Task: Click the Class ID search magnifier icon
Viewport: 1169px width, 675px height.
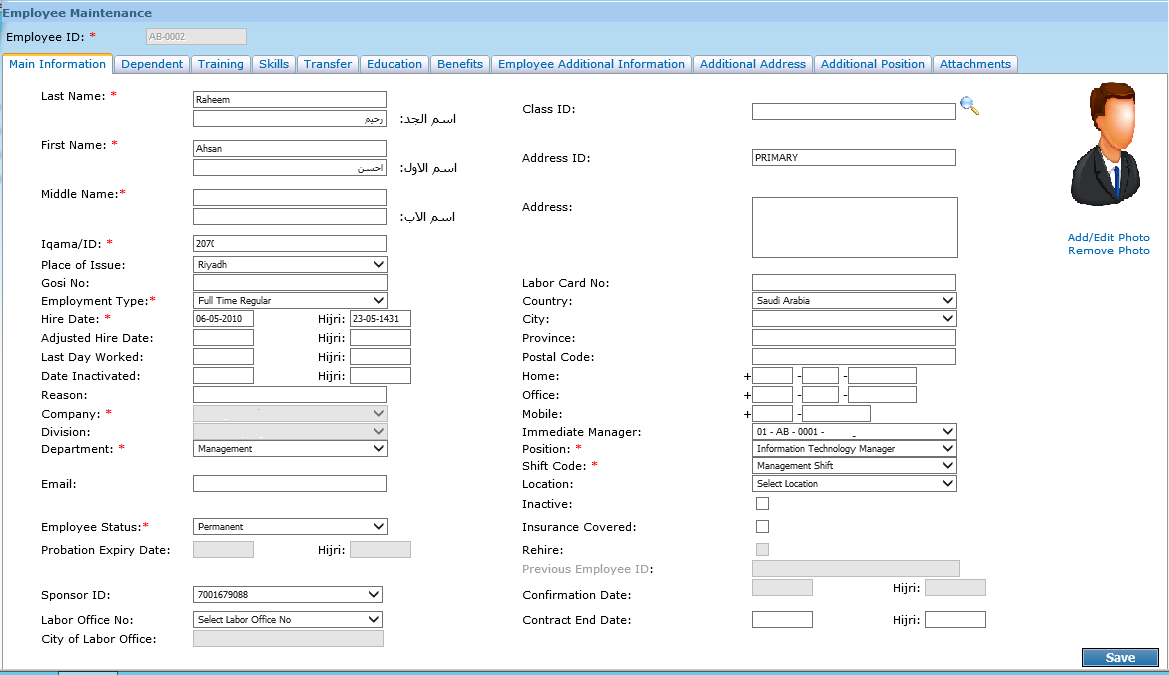Action: pyautogui.click(x=968, y=106)
